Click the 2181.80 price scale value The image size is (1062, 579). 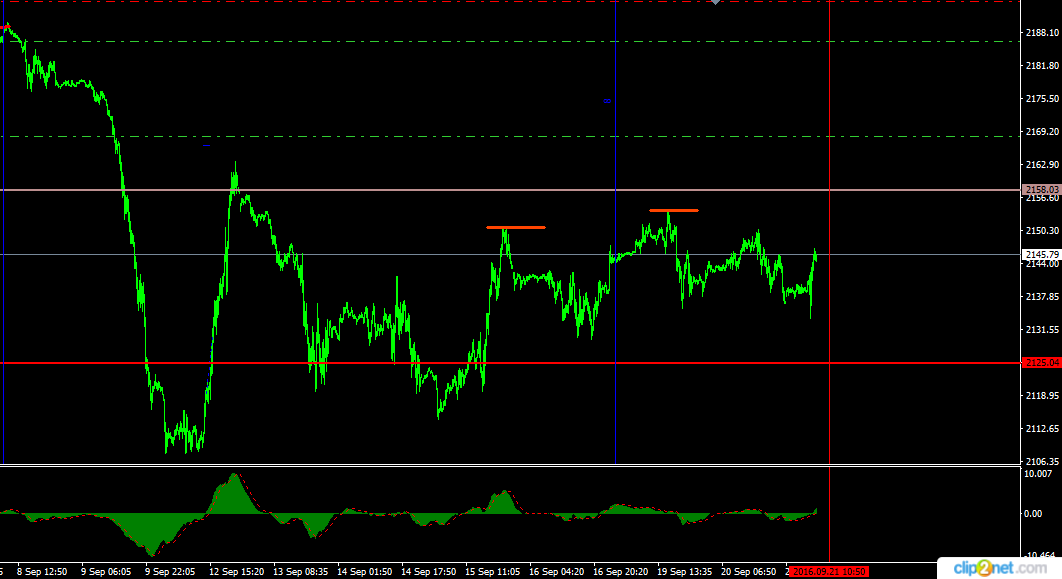coord(1042,66)
